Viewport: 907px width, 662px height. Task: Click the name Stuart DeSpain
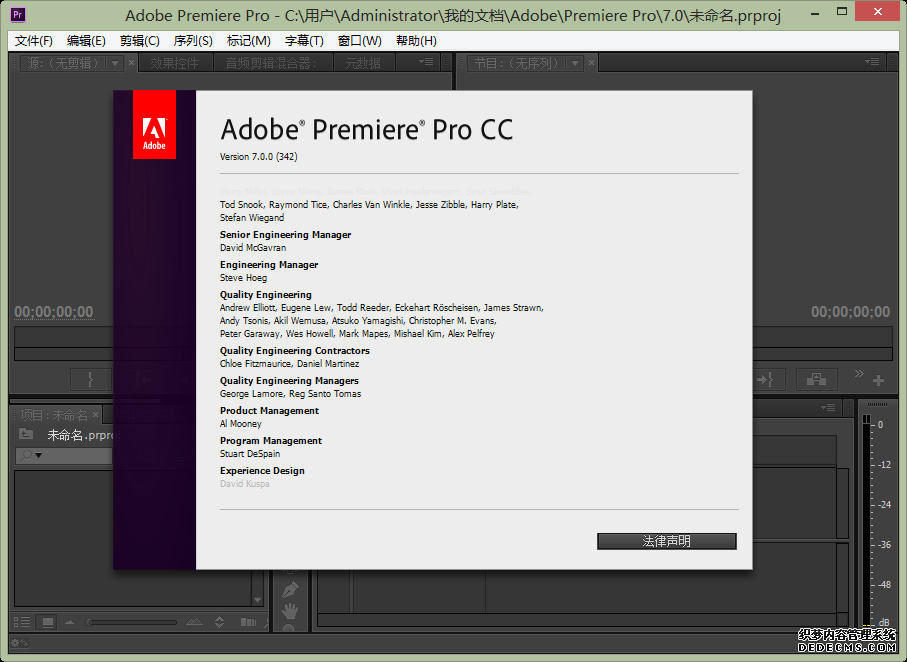tap(250, 454)
